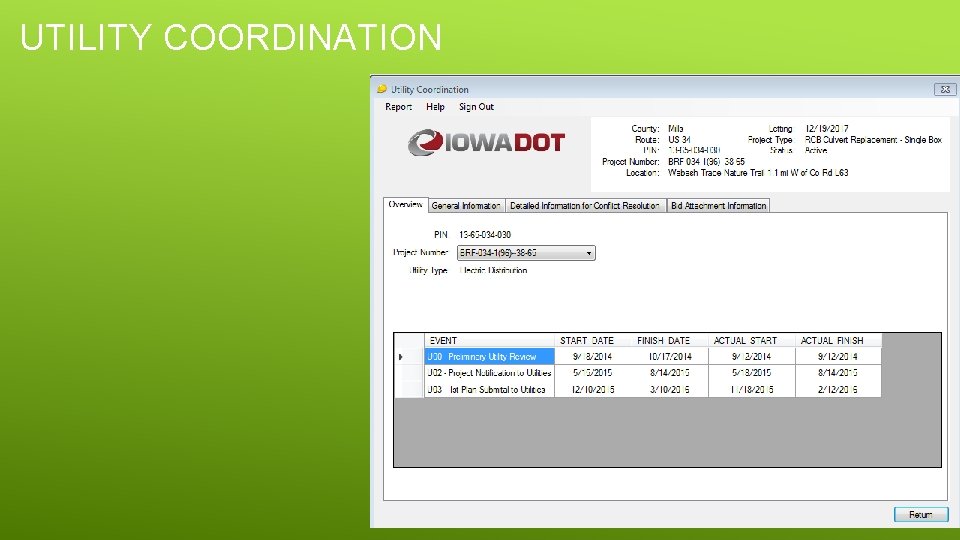Switch to the General Information tab
960x540 pixels.
tap(466, 206)
